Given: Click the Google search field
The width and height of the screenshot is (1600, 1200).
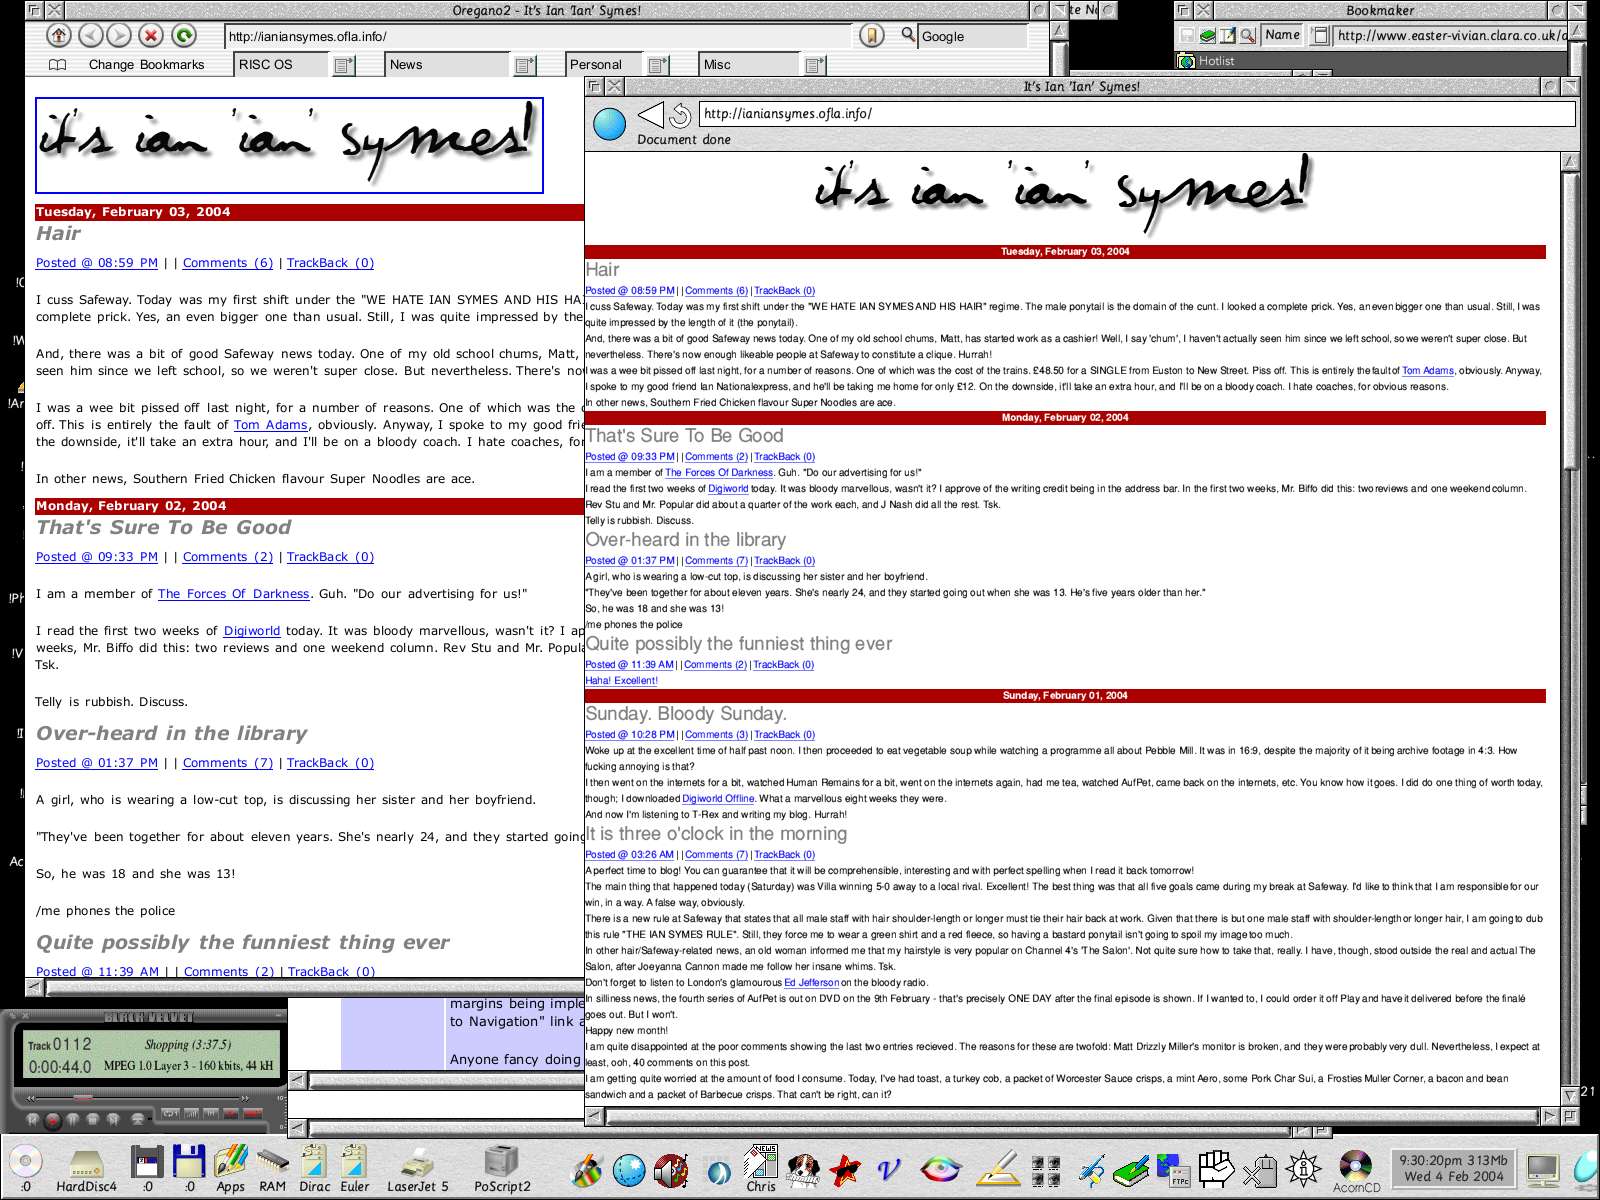Looking at the screenshot, I should (x=971, y=36).
